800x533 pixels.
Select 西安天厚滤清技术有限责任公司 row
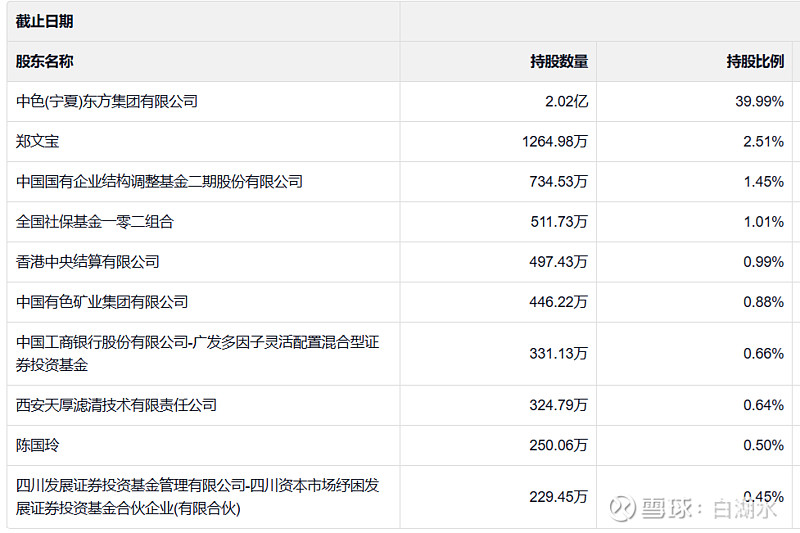[116, 405]
